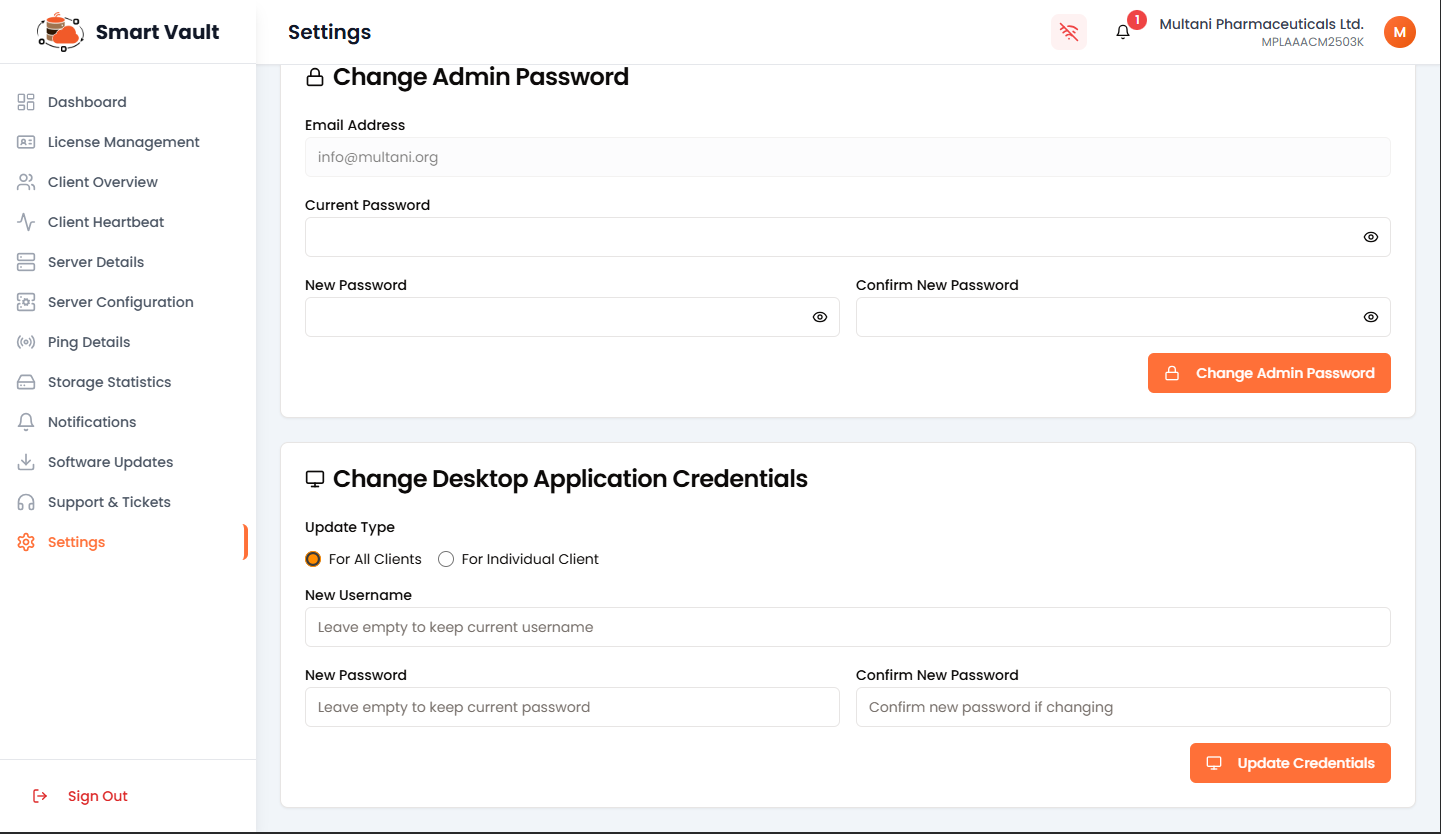The height and width of the screenshot is (834, 1441).
Task: Click the Client Heartbeat pulse icon
Action: pos(26,222)
